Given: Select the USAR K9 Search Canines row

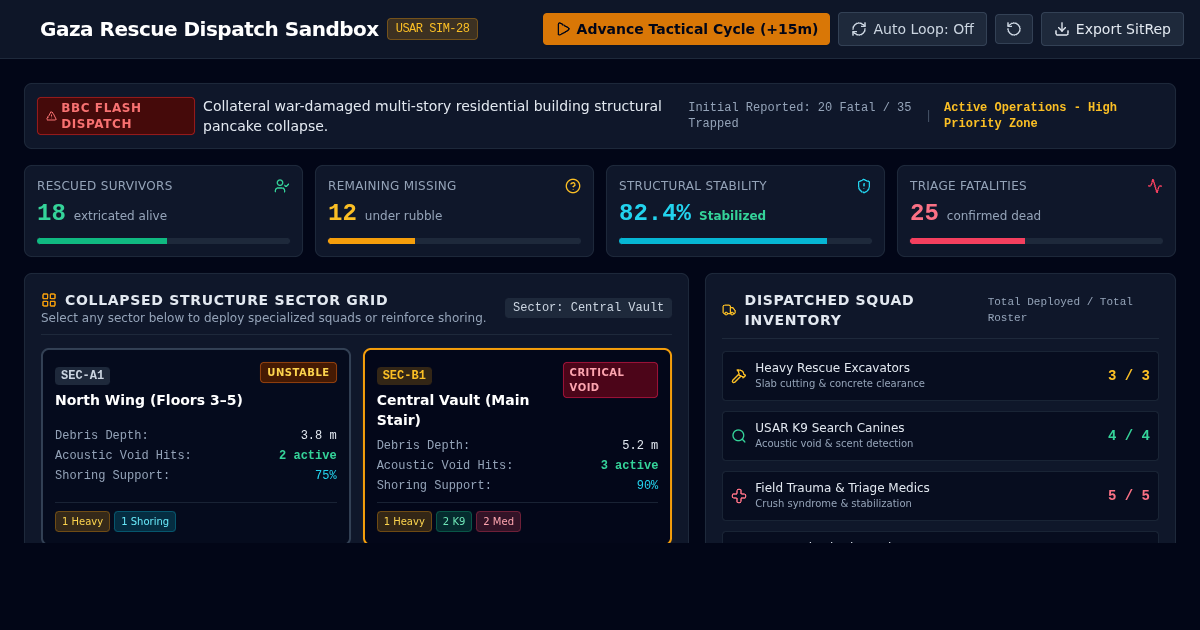Looking at the screenshot, I should 940,436.
